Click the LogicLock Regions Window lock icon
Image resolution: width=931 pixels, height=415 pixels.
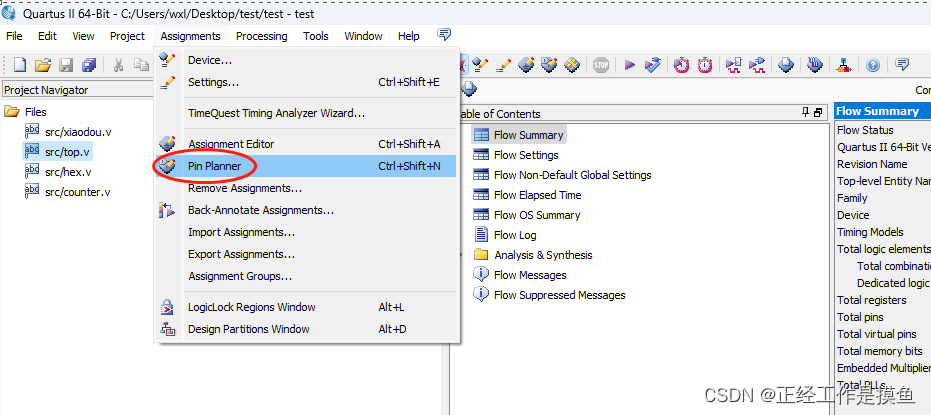coord(168,307)
